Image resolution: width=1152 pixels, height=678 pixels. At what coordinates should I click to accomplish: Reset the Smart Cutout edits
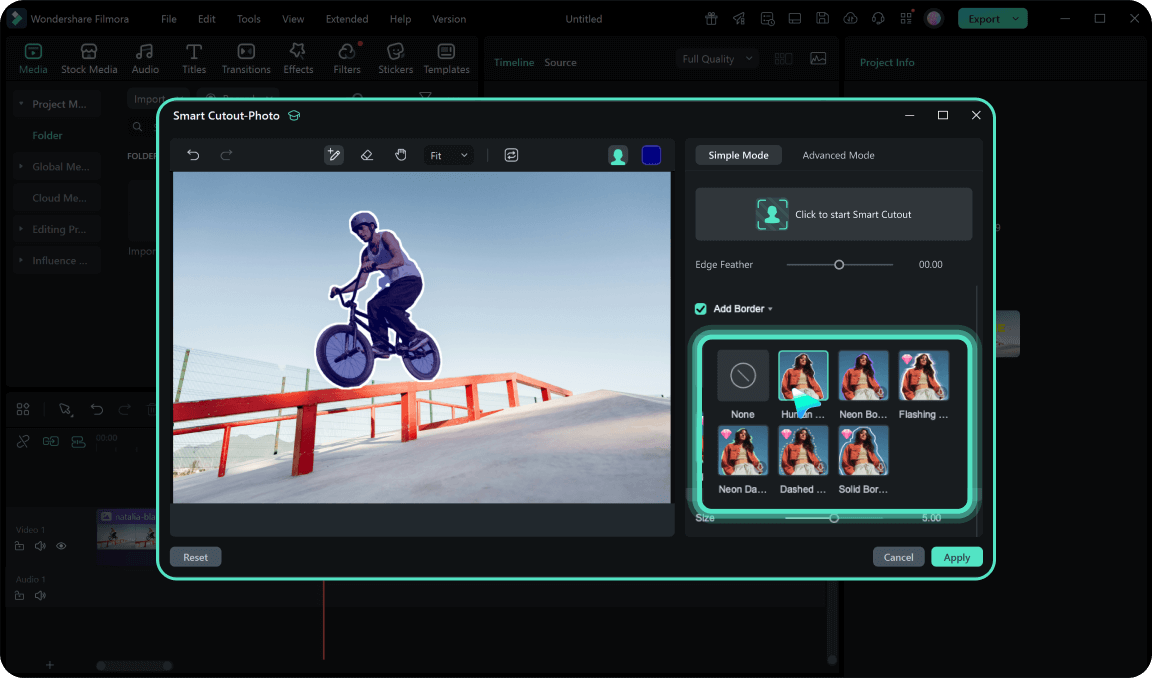click(195, 556)
